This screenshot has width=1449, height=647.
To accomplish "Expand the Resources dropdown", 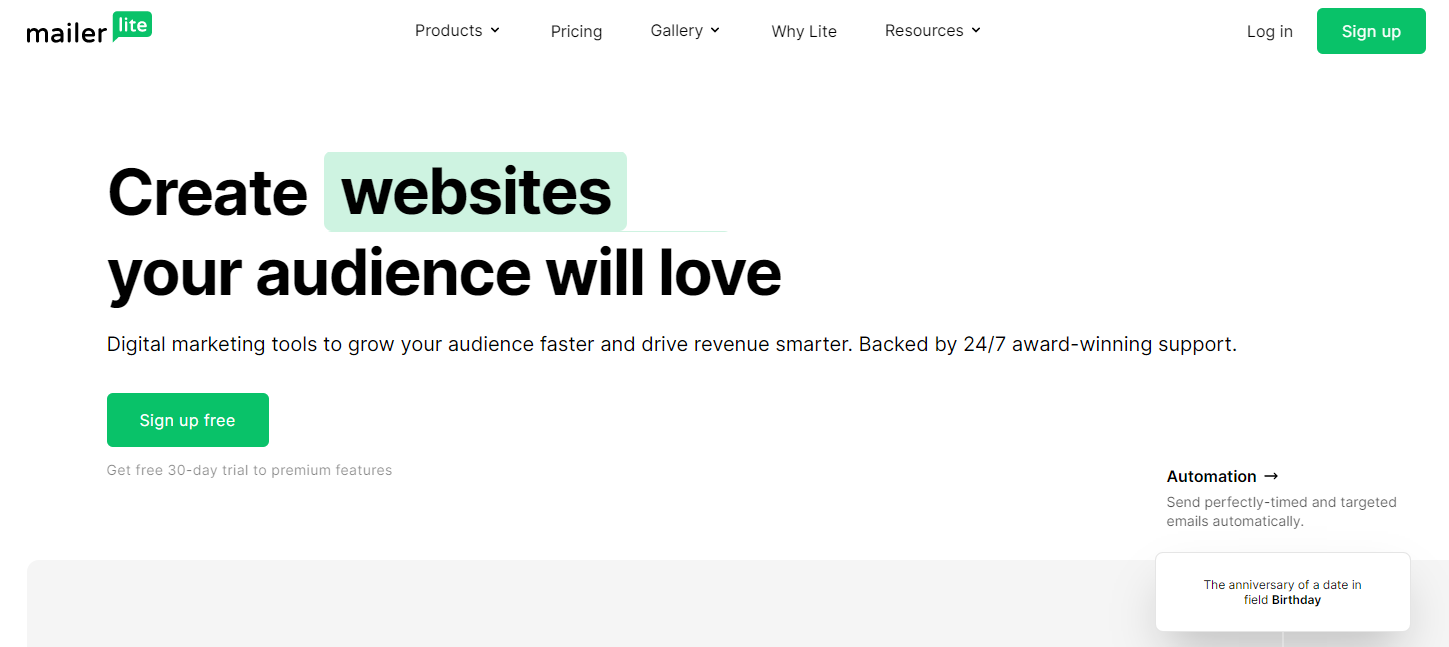I will pyautogui.click(x=933, y=30).
